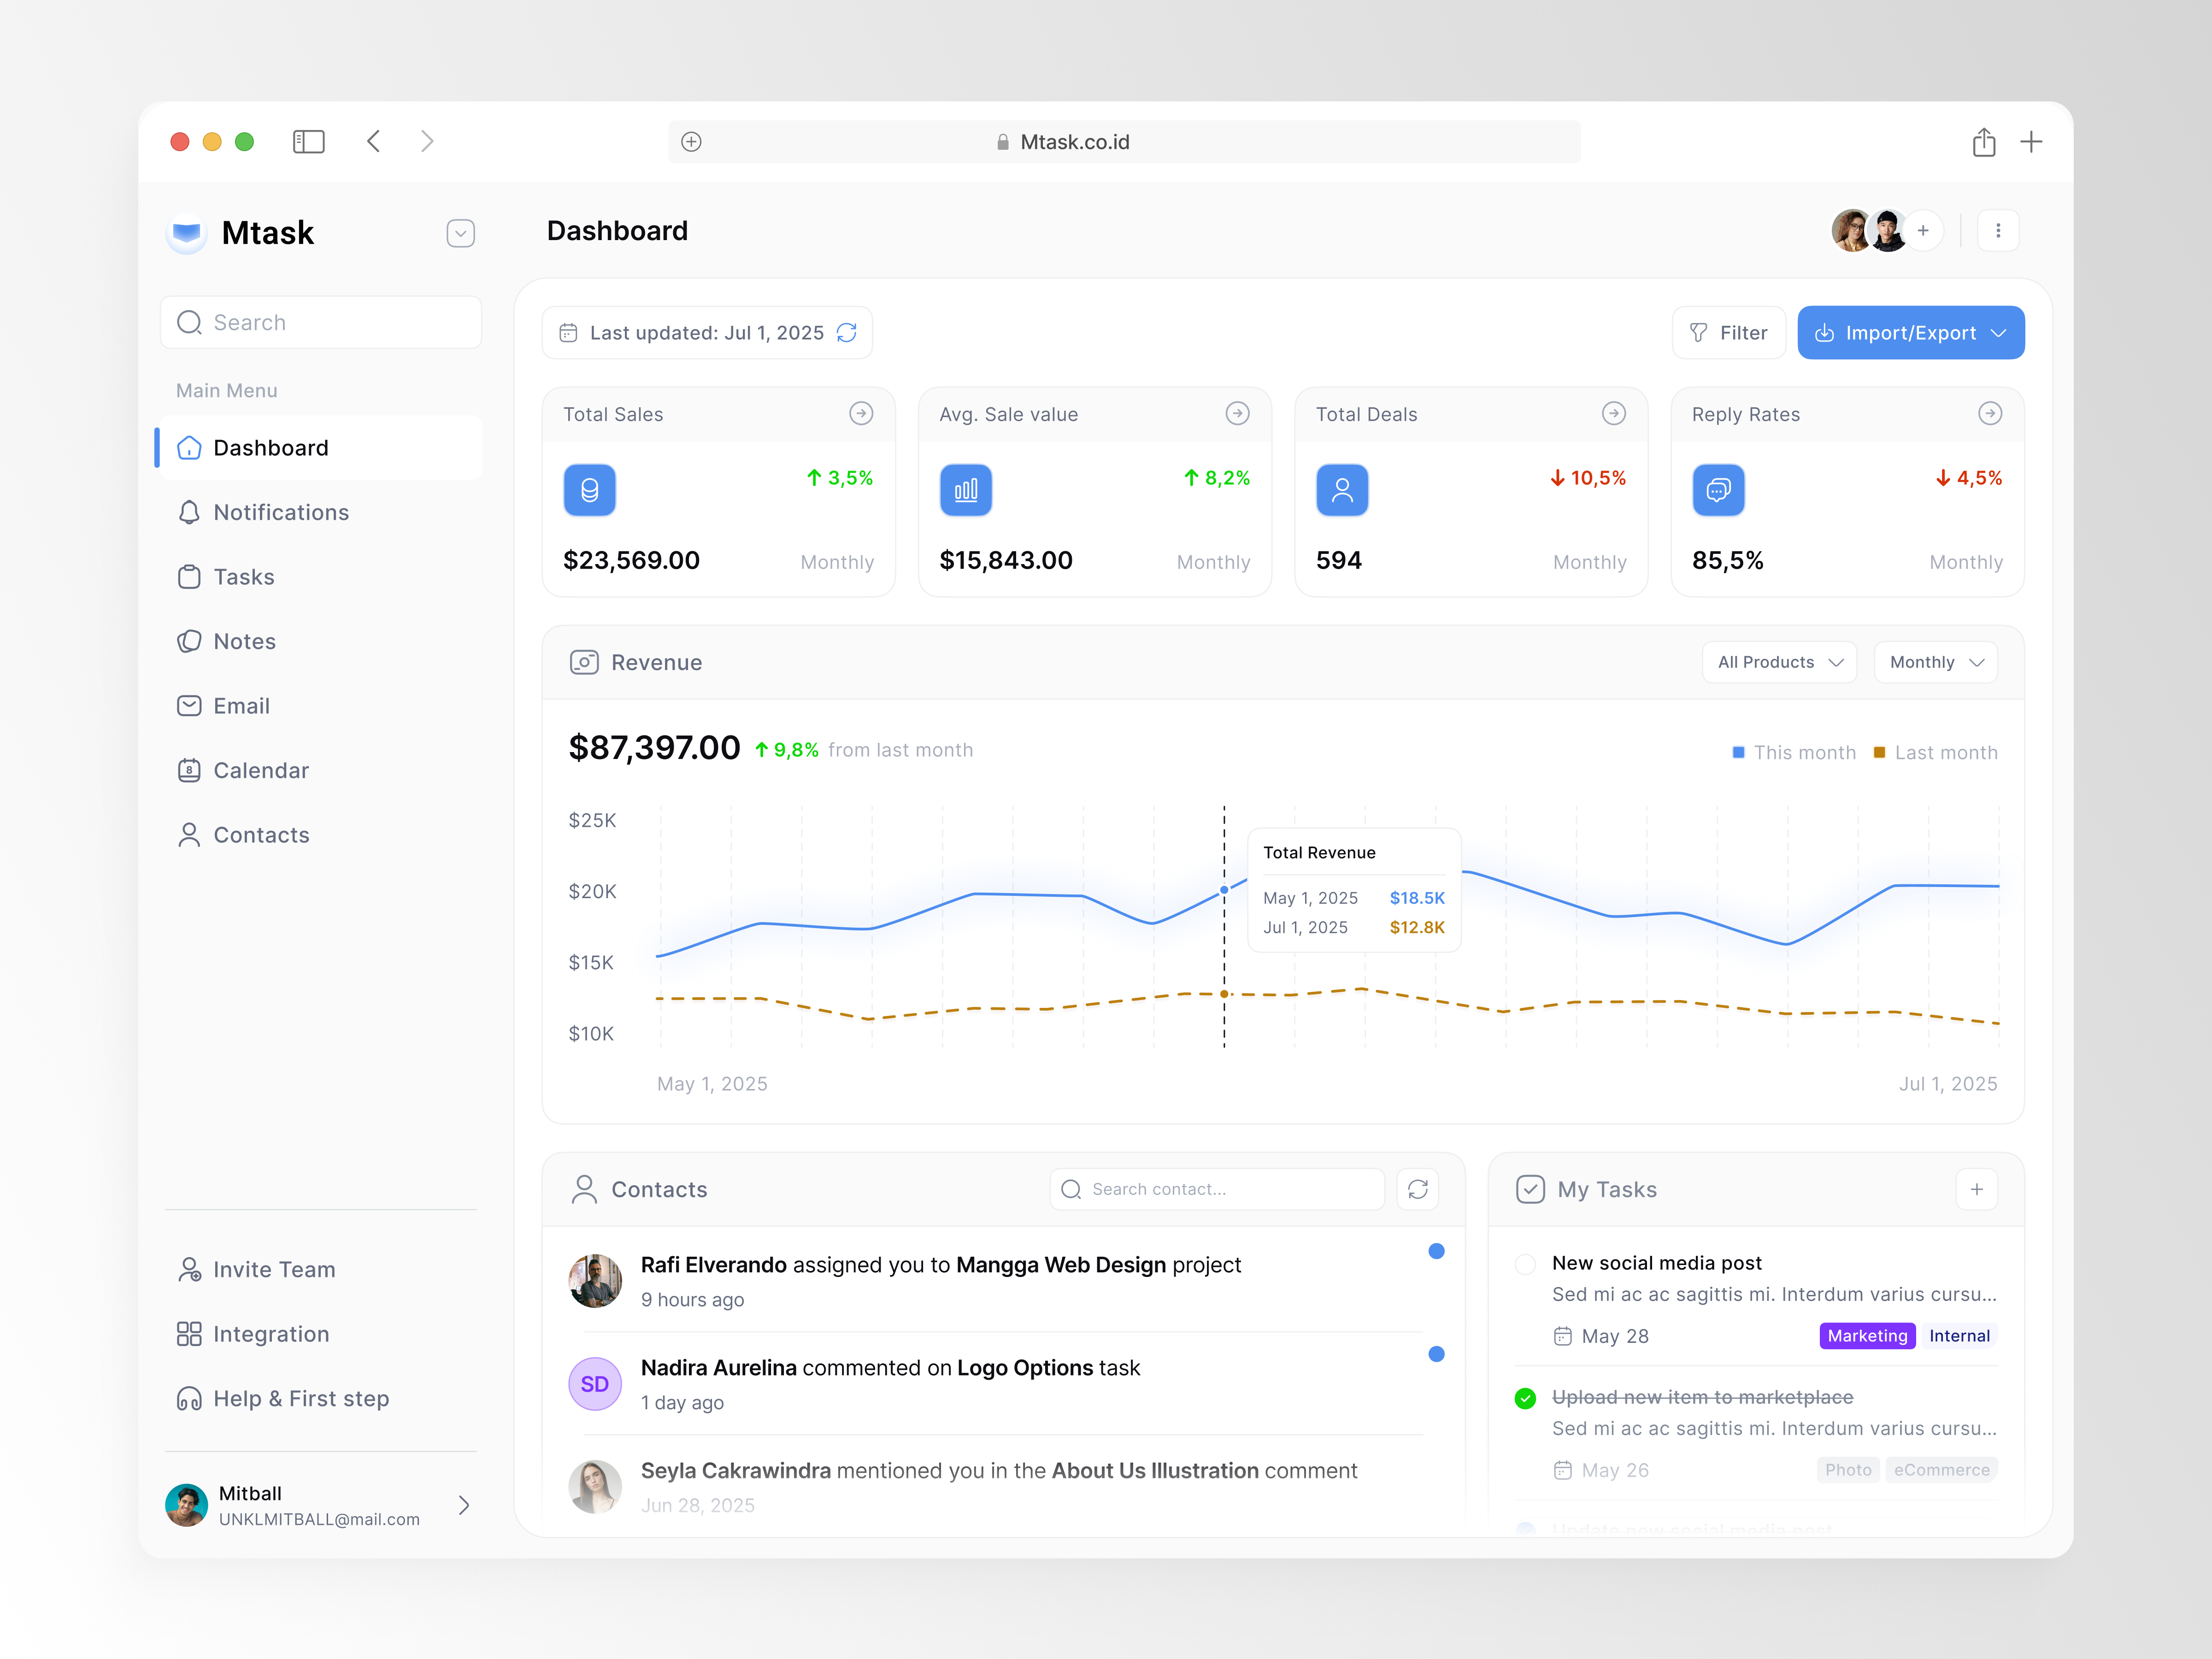The width and height of the screenshot is (2212, 1659).
Task: Open Total Sales details via its arrow icon
Action: coord(860,413)
